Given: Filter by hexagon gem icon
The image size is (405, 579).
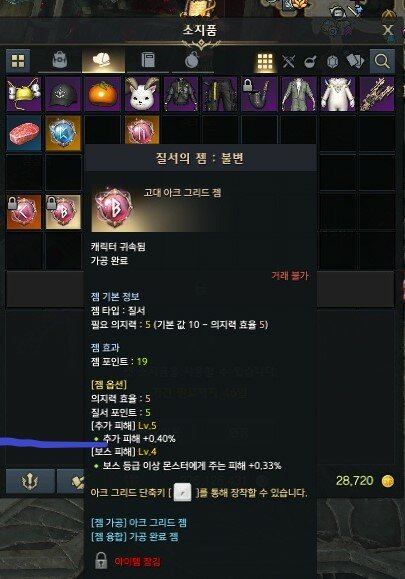Looking at the screenshot, I should coord(332,62).
